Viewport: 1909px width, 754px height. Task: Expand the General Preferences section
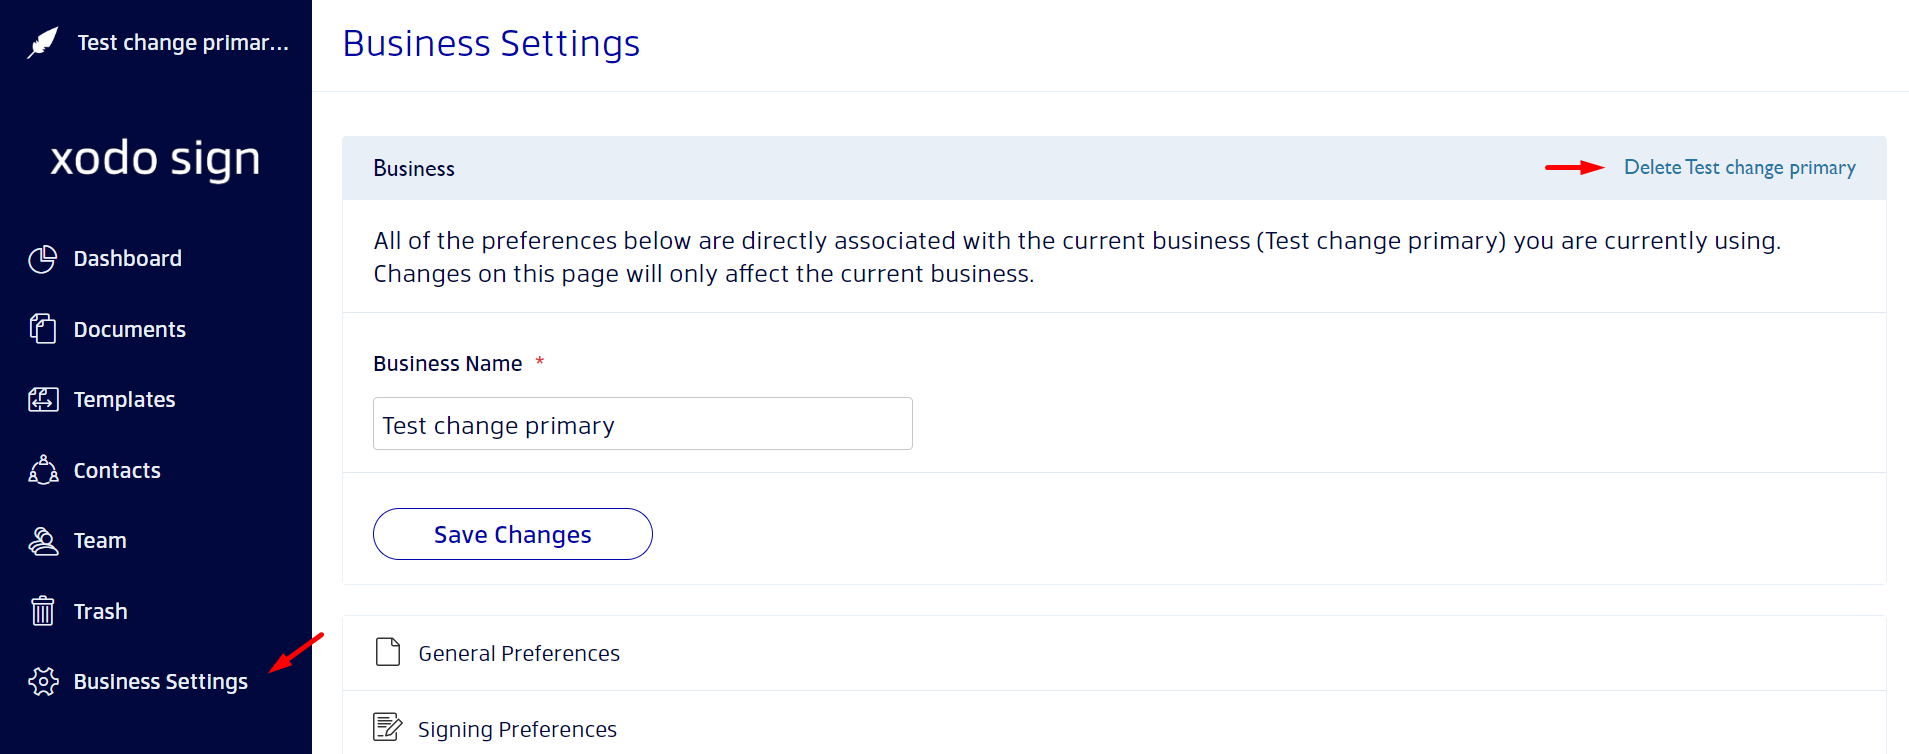point(1114,653)
